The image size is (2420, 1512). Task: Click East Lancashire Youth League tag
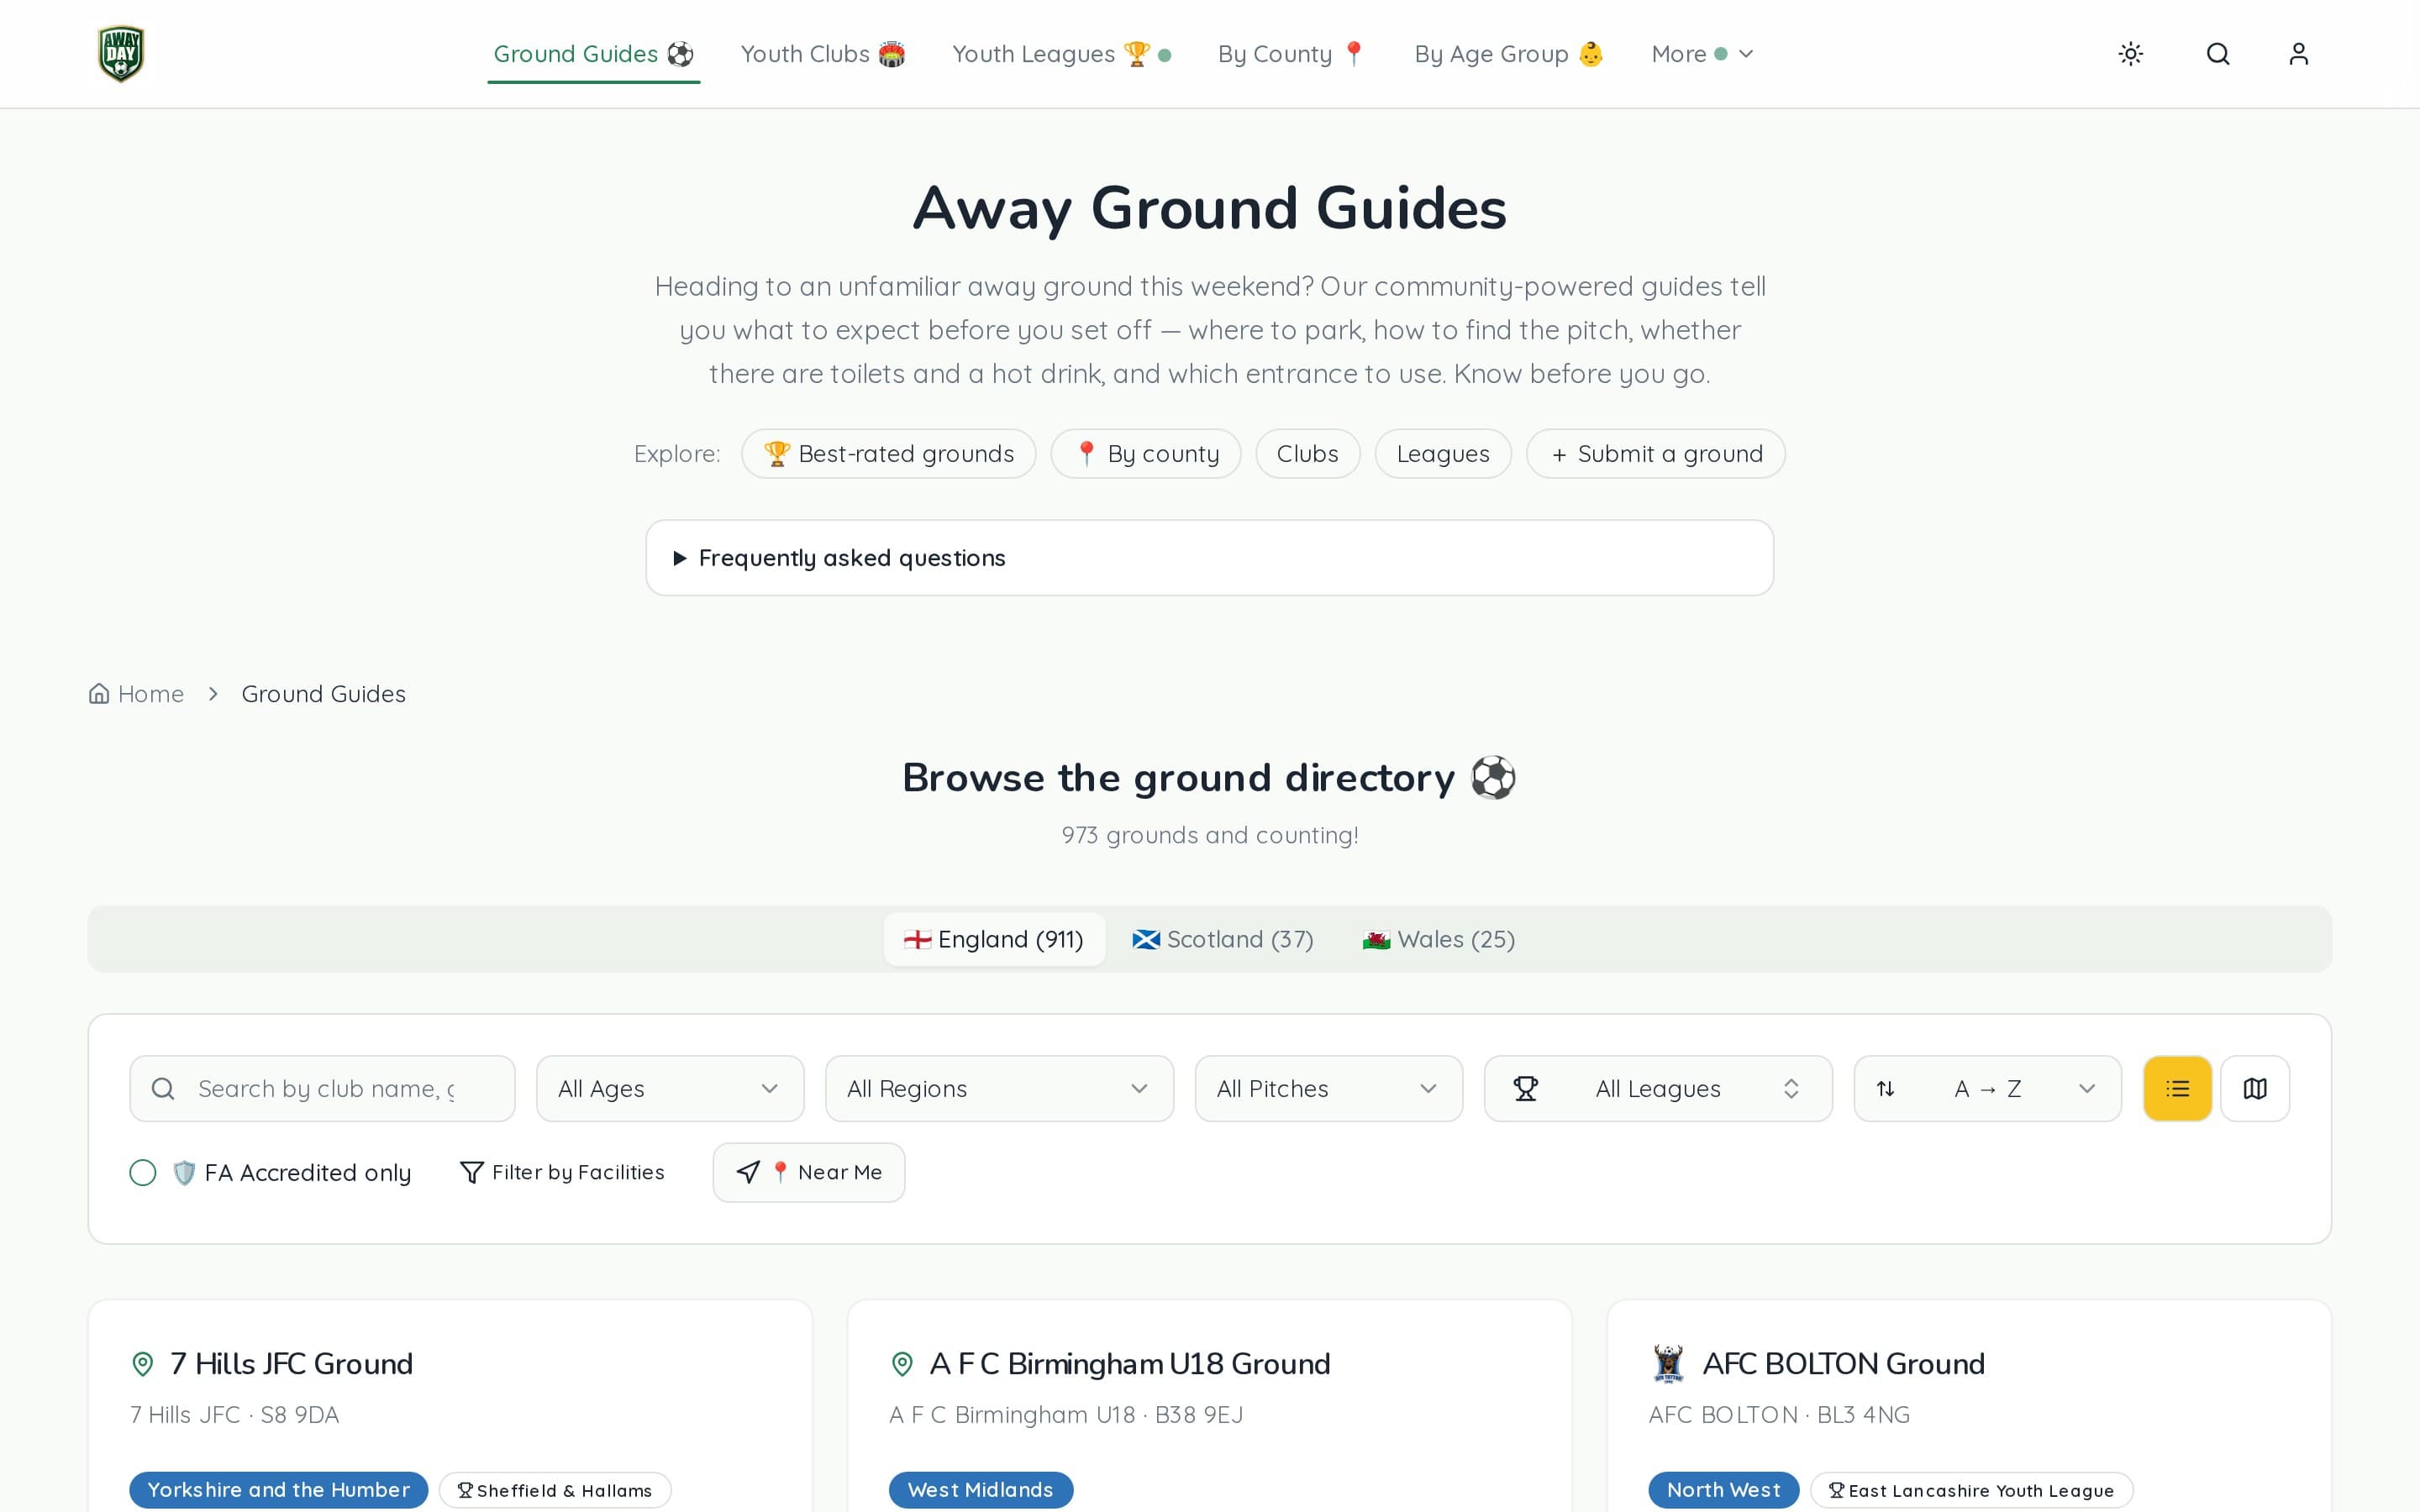(1972, 1490)
